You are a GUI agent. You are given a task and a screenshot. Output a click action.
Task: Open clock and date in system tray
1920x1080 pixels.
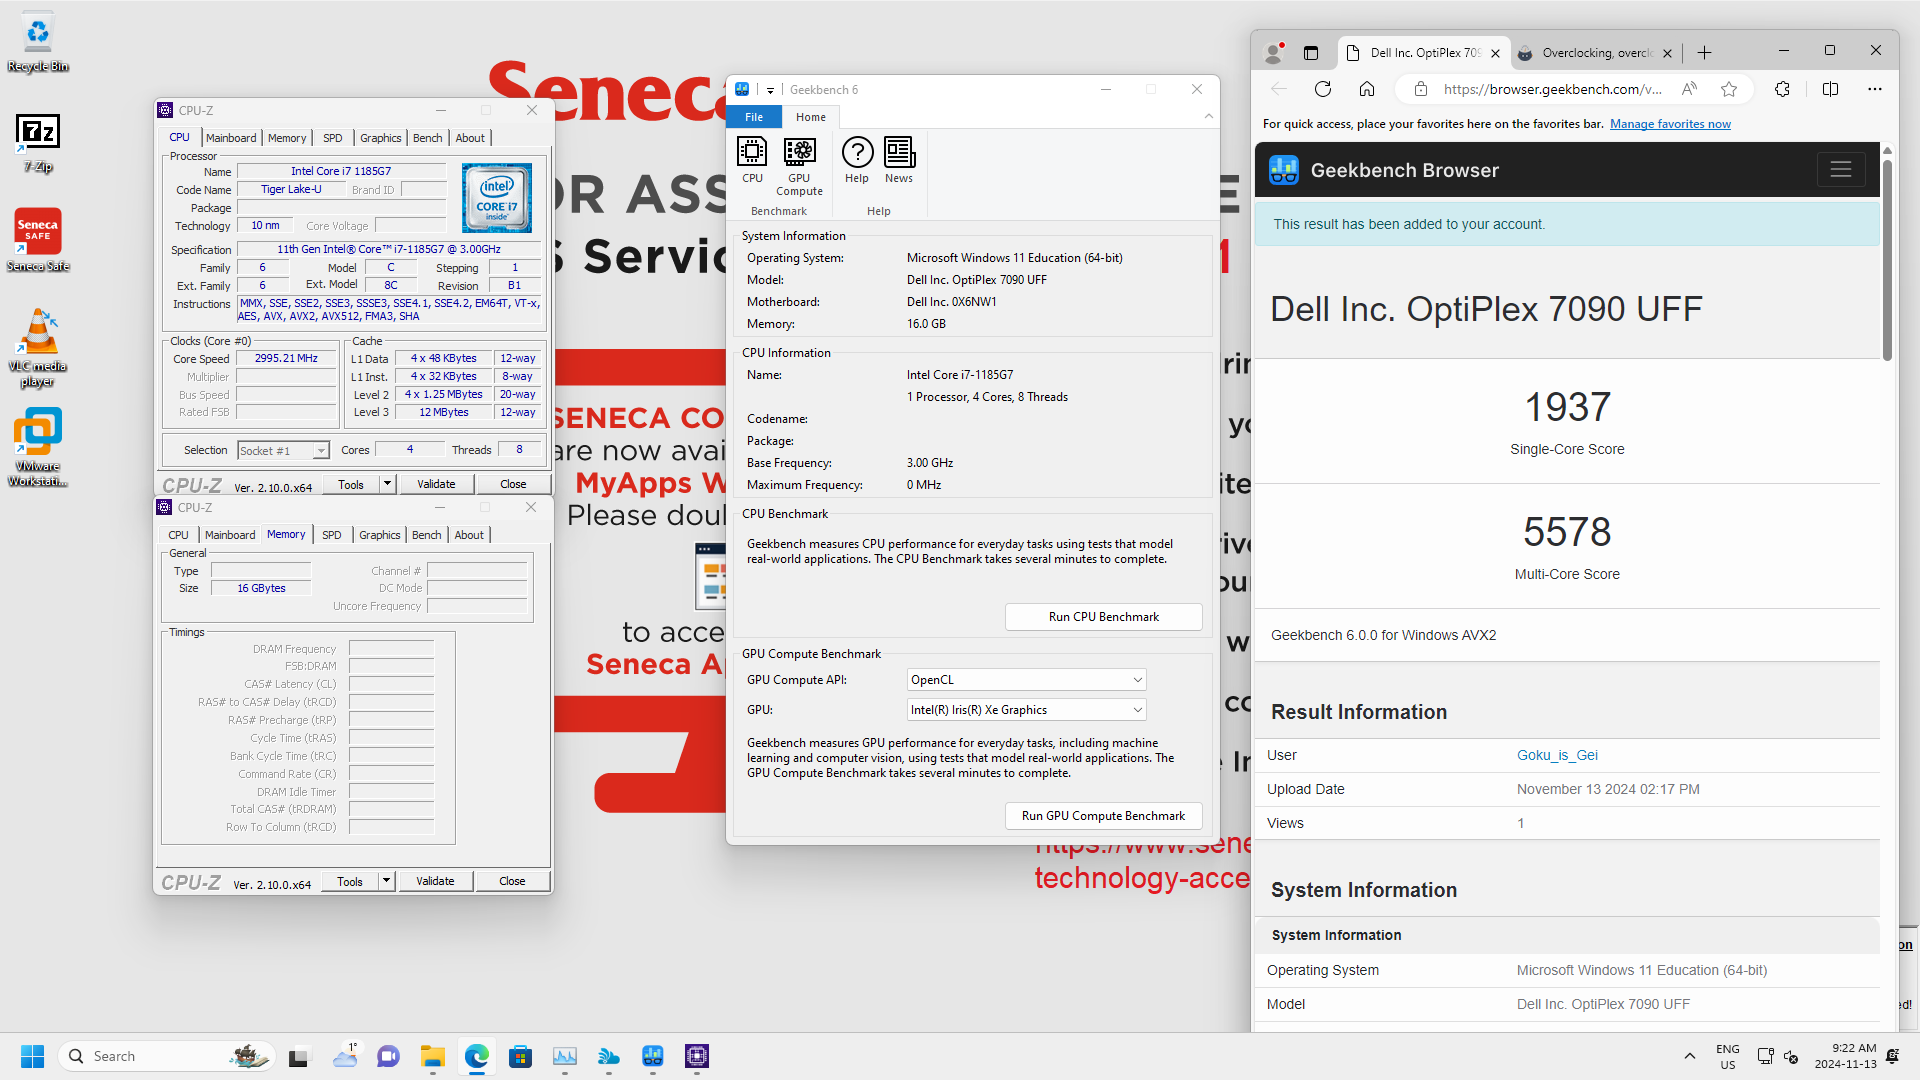(1845, 1056)
